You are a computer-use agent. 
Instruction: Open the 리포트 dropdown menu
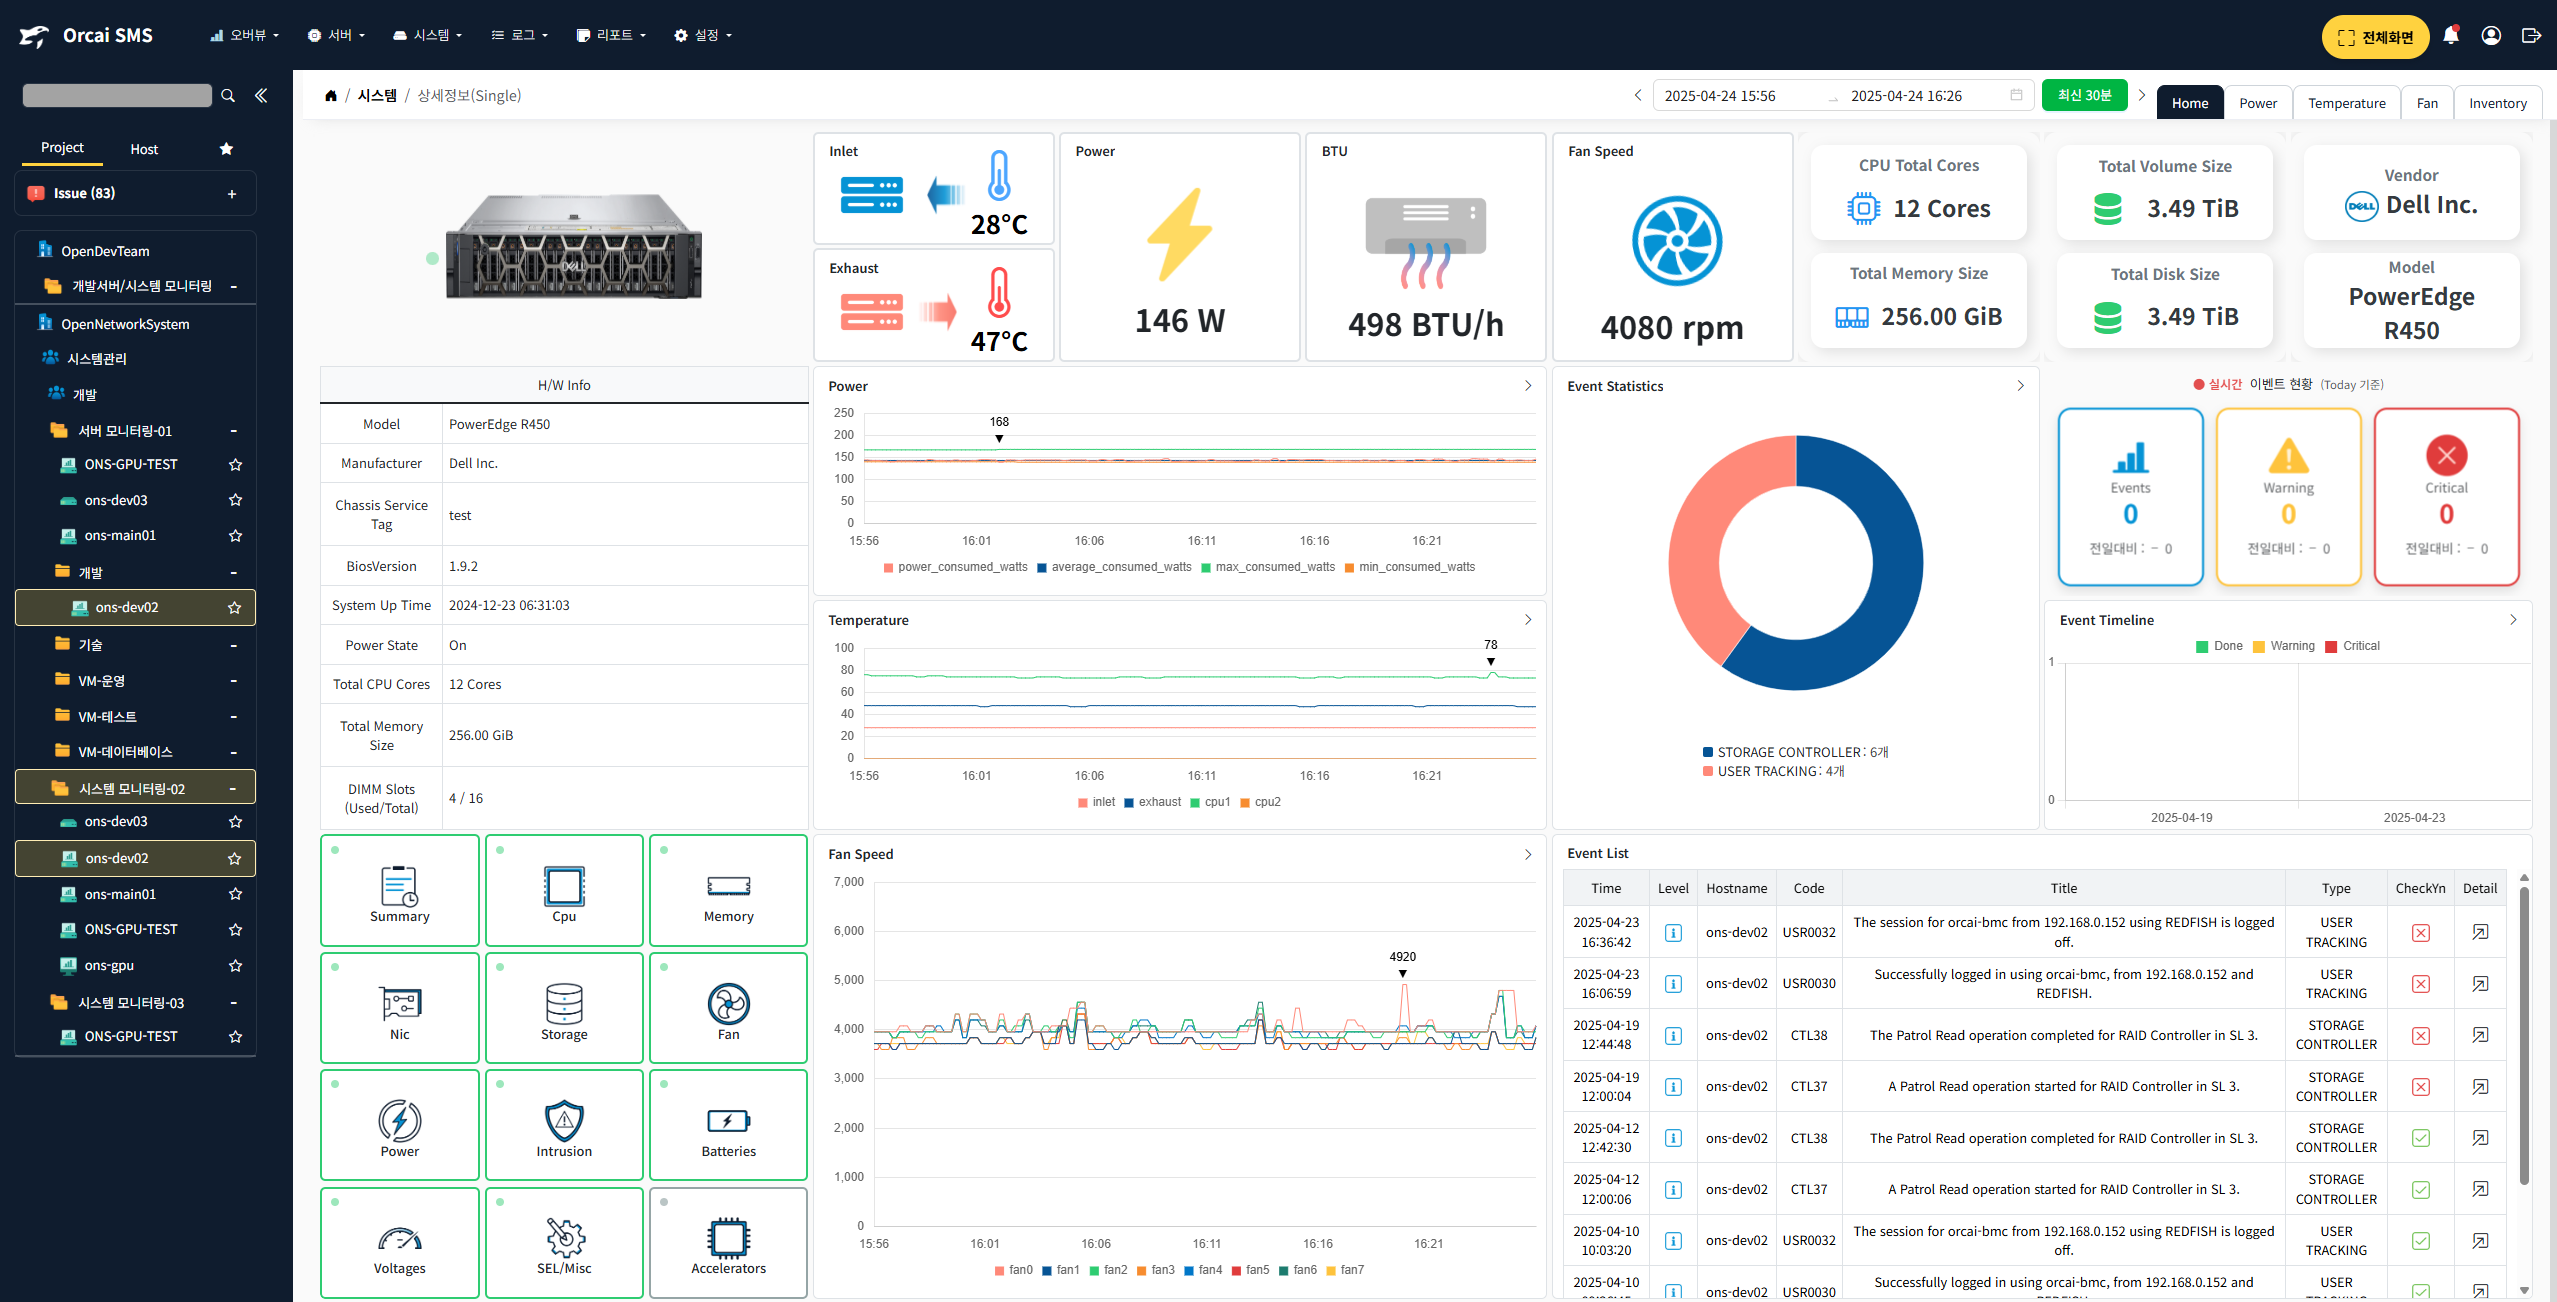pos(611,35)
